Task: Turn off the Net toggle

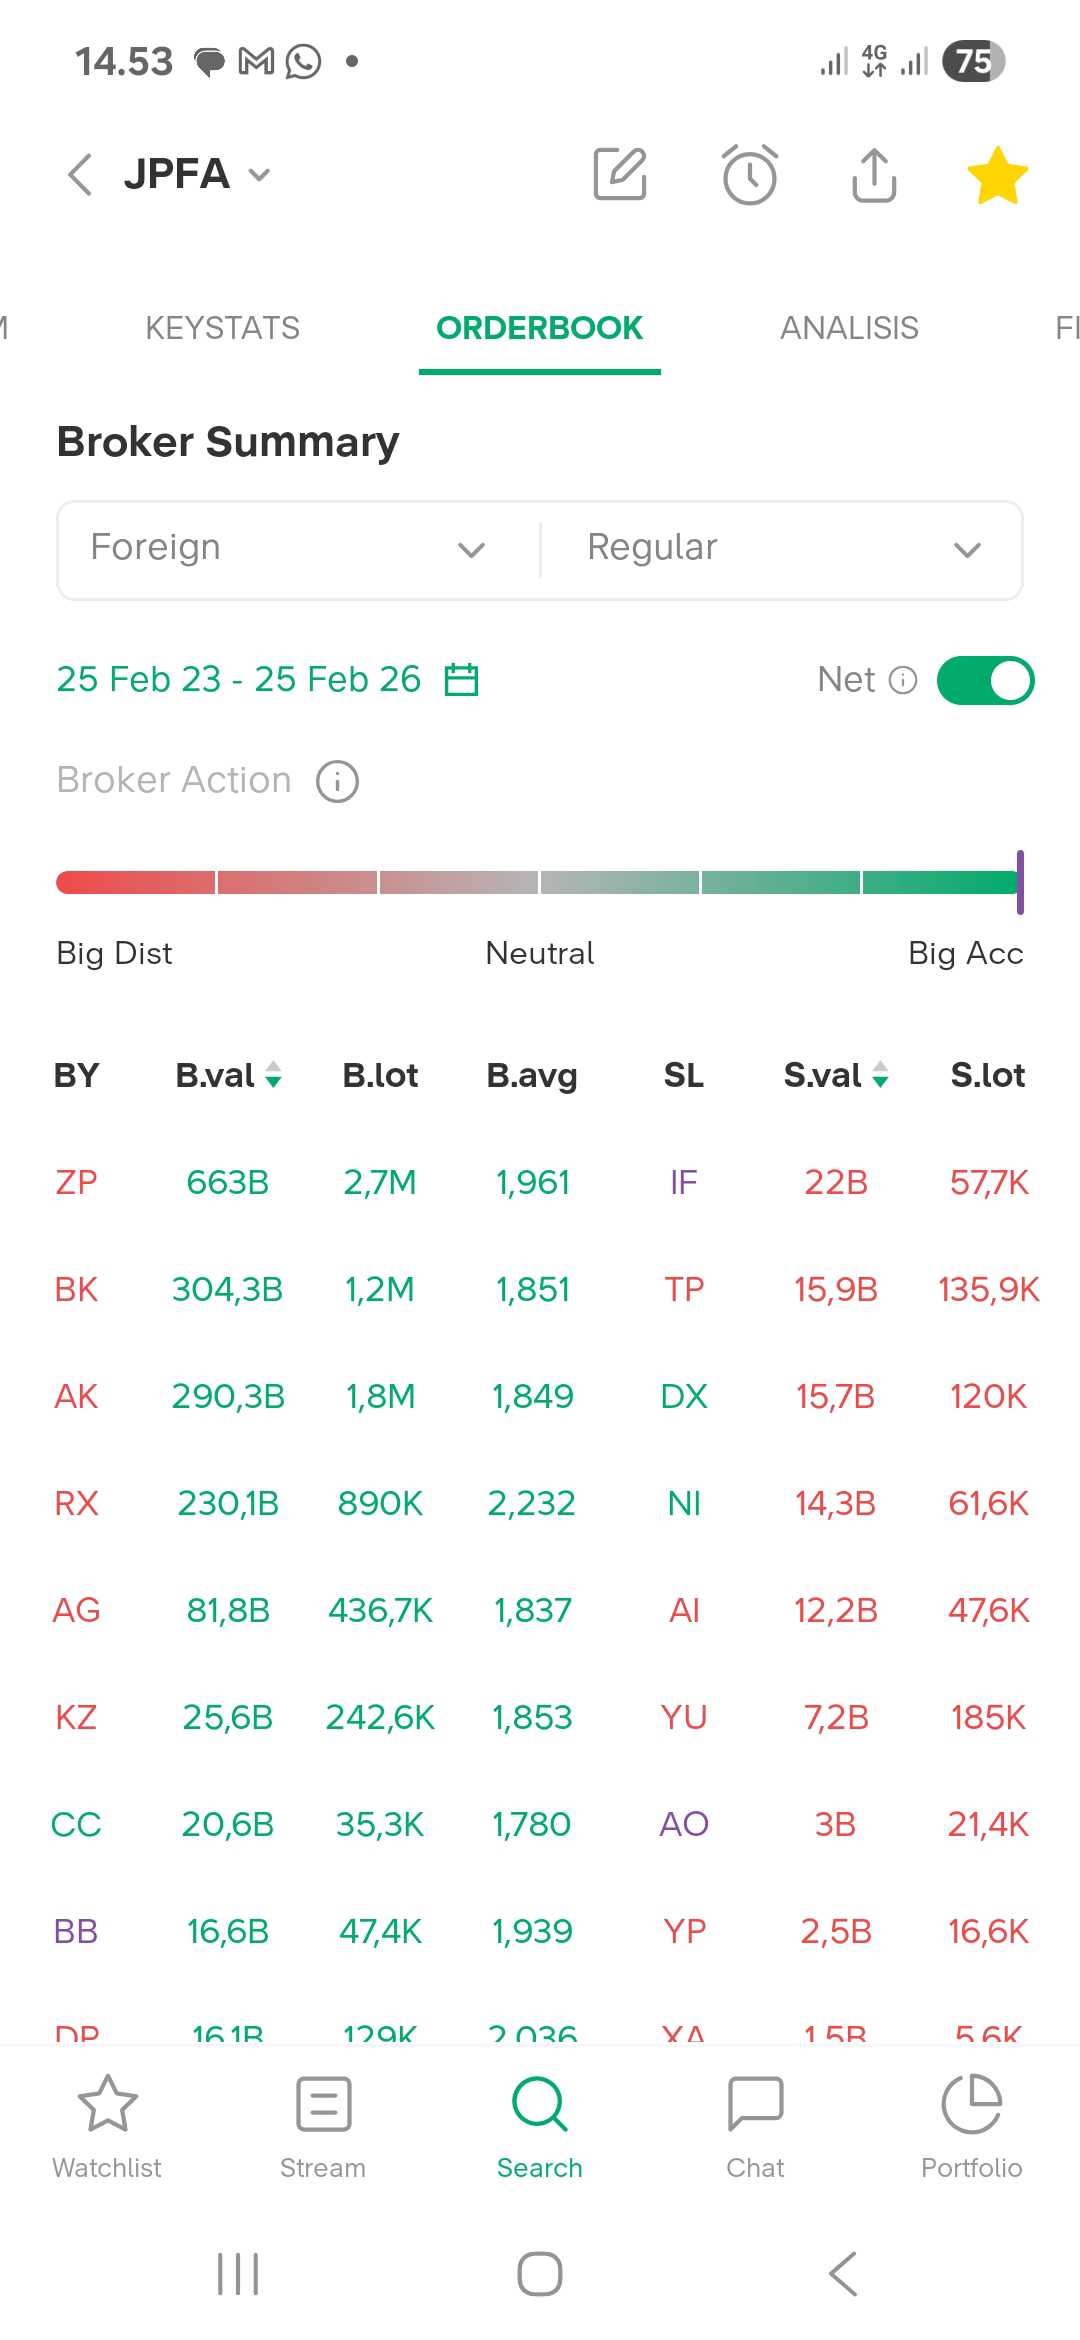Action: click(x=985, y=680)
